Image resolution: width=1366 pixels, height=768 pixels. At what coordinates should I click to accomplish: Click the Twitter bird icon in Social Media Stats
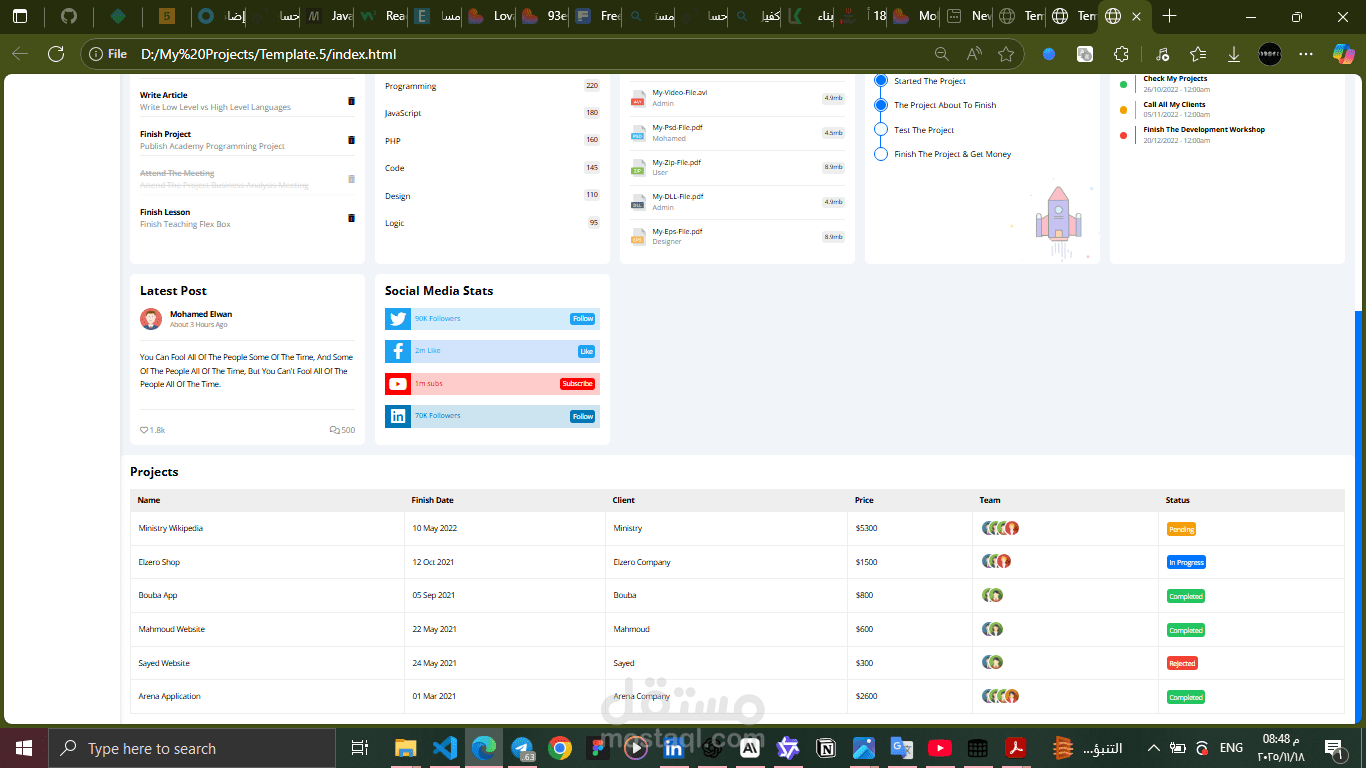[398, 319]
